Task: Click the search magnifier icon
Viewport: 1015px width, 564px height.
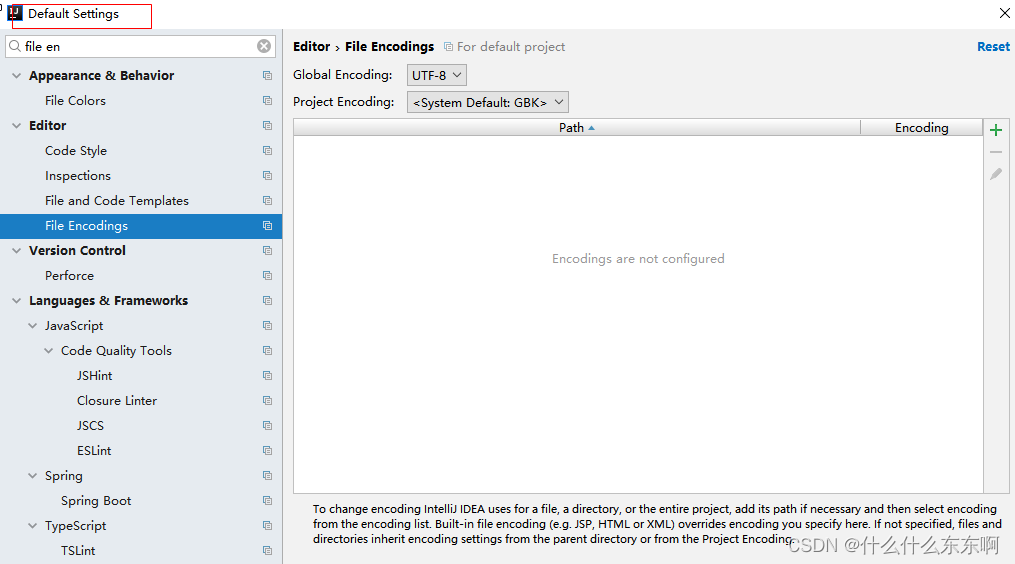Action: pos(15,46)
